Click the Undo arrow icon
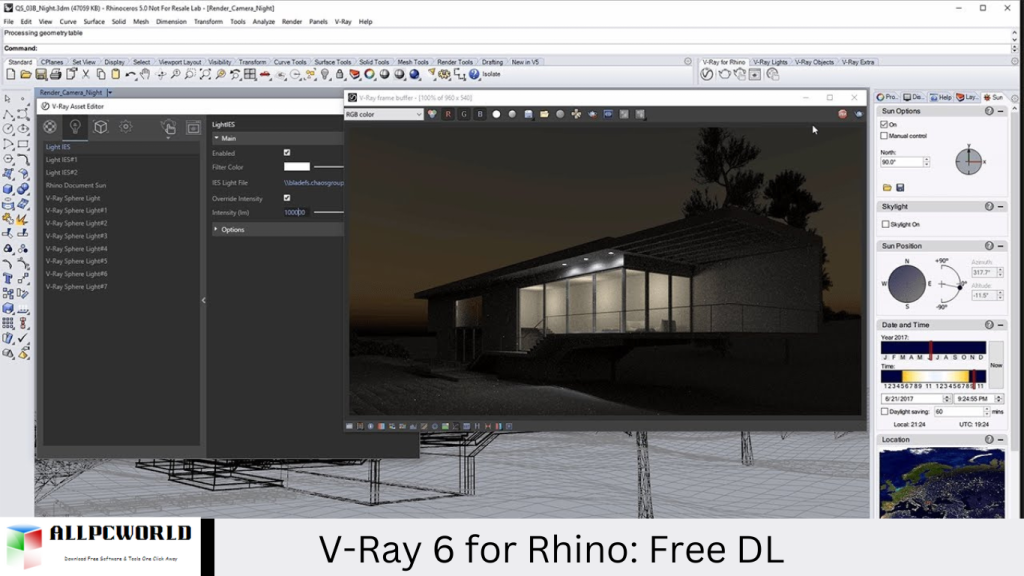Image resolution: width=1024 pixels, height=576 pixels. pyautogui.click(x=131, y=74)
